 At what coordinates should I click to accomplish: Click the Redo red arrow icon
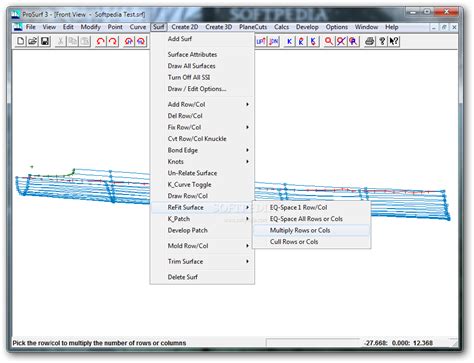coord(113,41)
